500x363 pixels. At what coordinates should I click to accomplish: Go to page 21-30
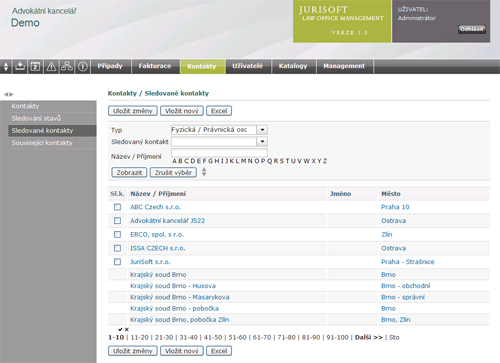pos(164,337)
